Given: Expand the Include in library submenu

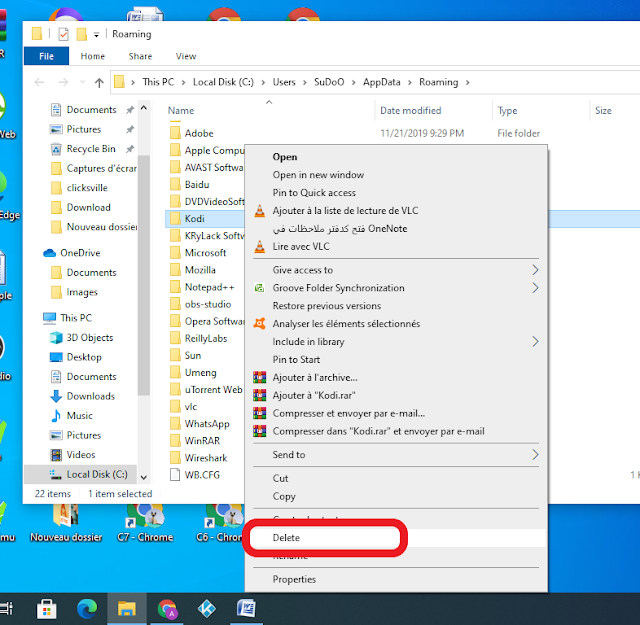Looking at the screenshot, I should (535, 342).
